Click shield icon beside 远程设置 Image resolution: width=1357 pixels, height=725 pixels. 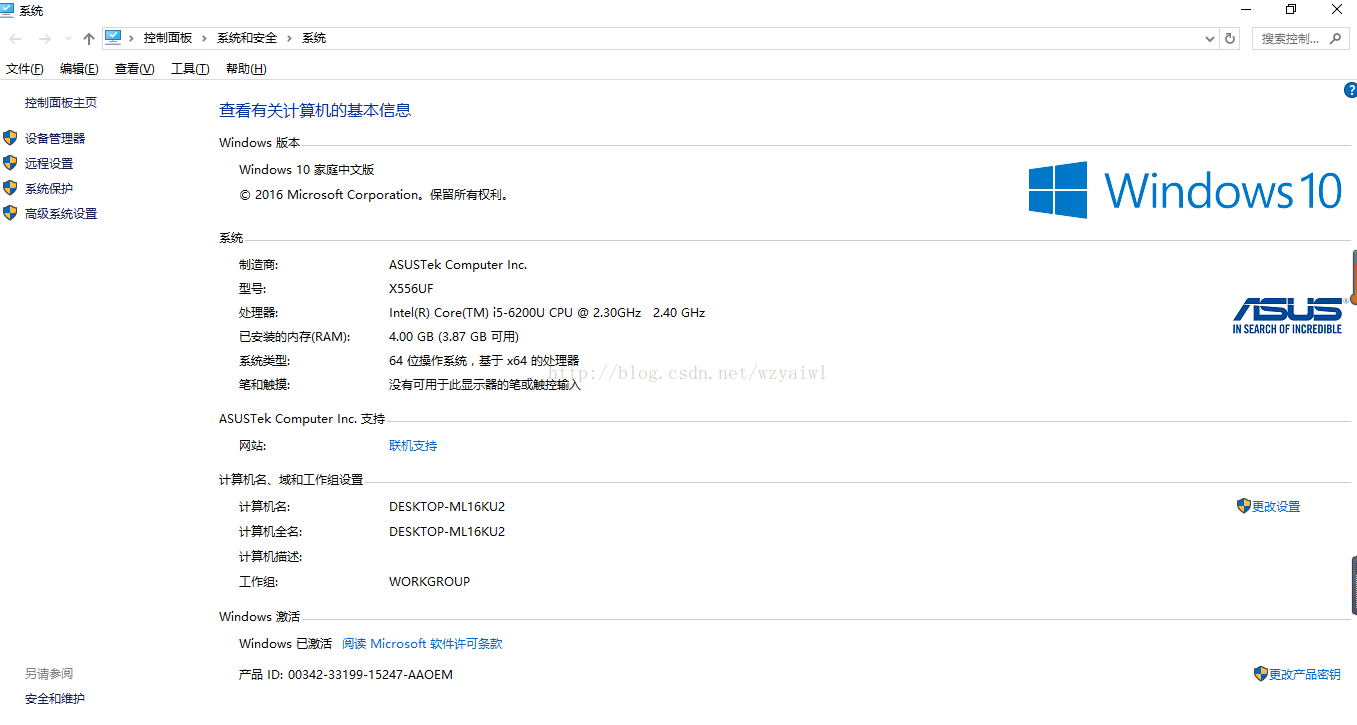pyautogui.click(x=10, y=163)
